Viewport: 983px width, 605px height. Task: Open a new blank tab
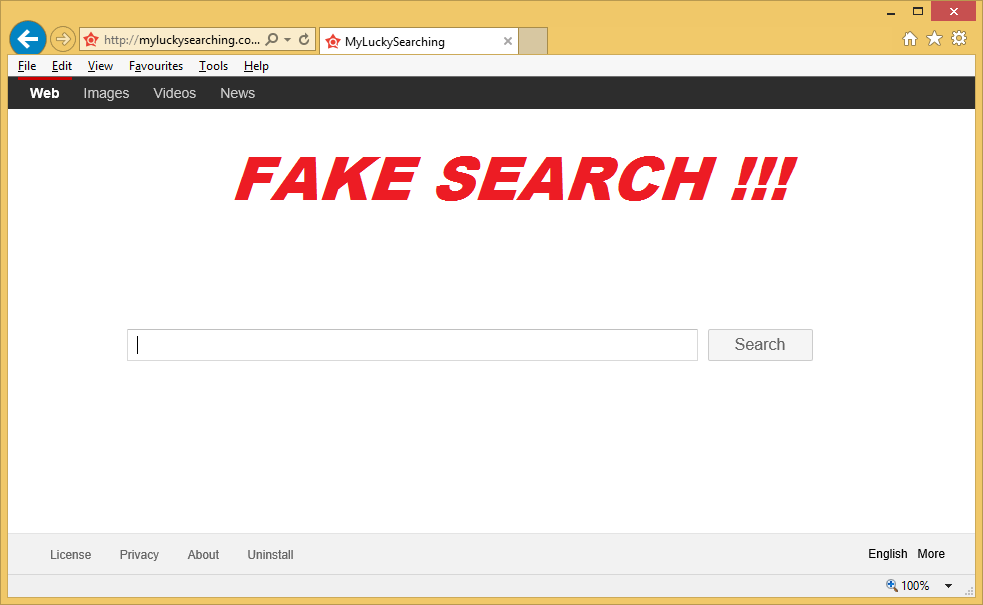pos(533,41)
